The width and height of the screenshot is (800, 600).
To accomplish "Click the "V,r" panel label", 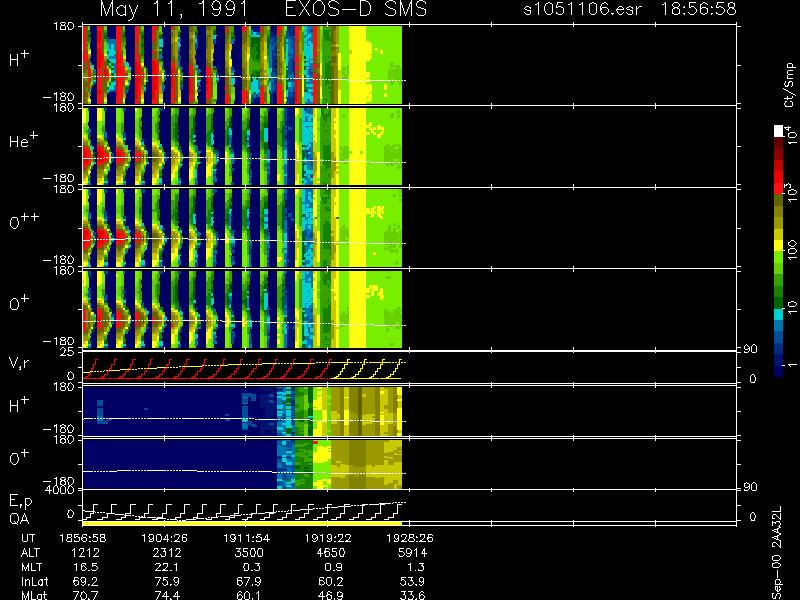I will (x=20, y=363).
